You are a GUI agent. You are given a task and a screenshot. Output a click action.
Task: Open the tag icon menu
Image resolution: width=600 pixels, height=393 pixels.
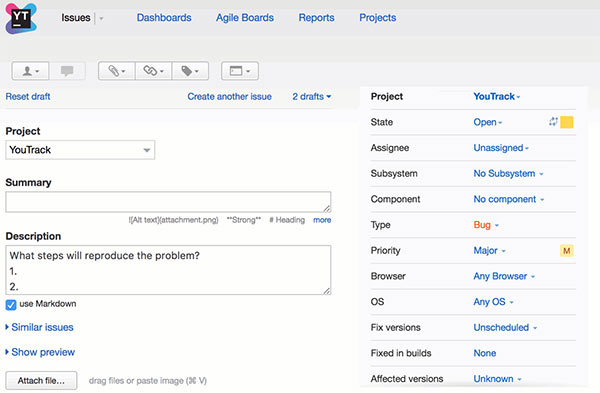(x=190, y=71)
